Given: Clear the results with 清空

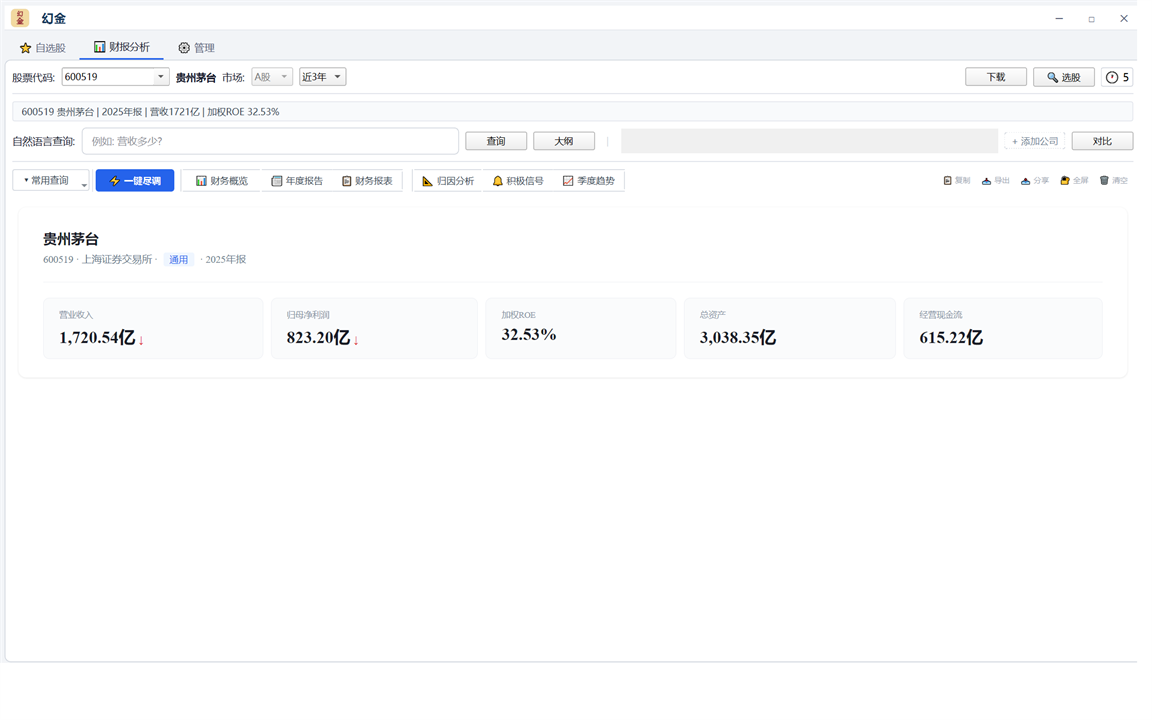Looking at the screenshot, I should [1113, 181].
